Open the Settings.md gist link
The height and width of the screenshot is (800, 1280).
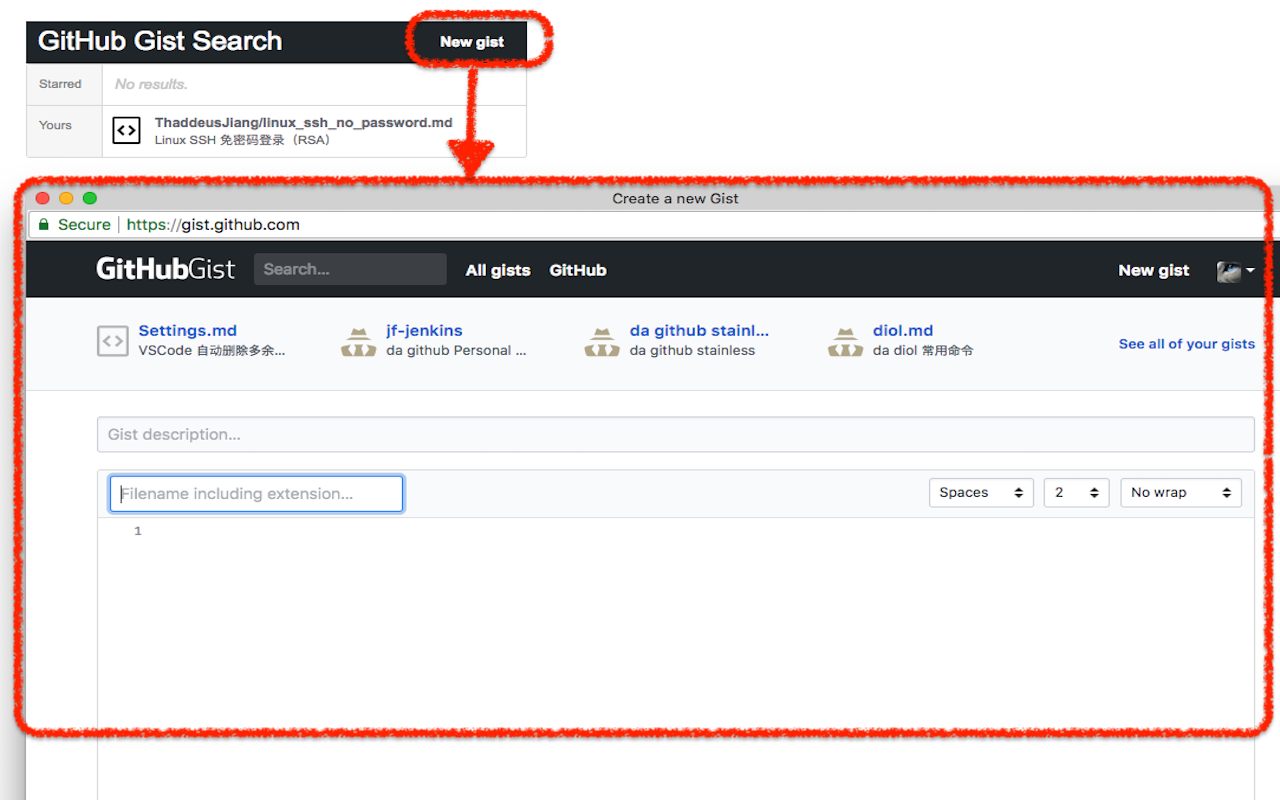click(x=188, y=330)
